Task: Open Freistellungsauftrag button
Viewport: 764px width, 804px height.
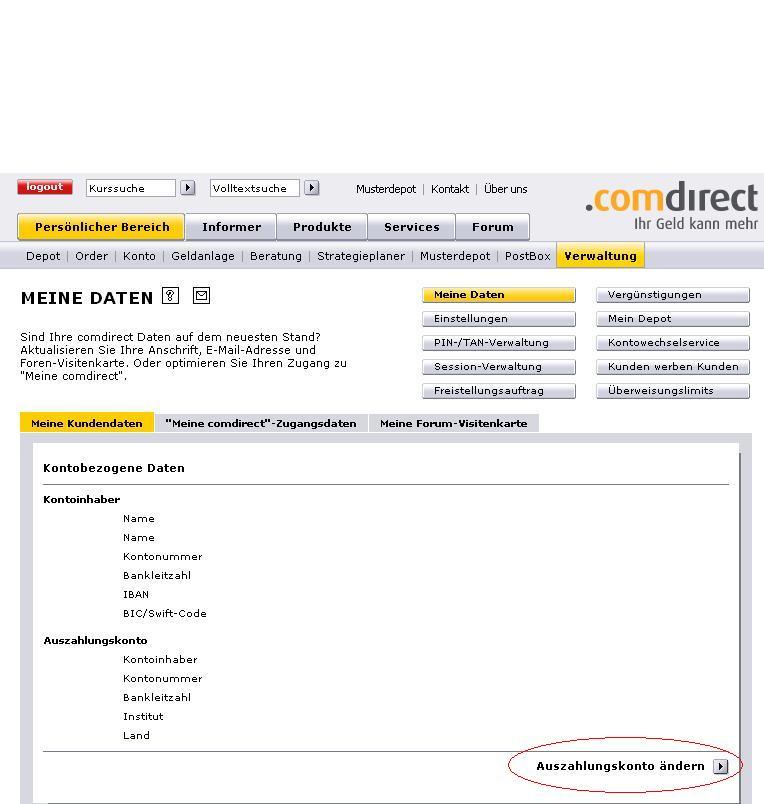Action: pyautogui.click(x=499, y=391)
